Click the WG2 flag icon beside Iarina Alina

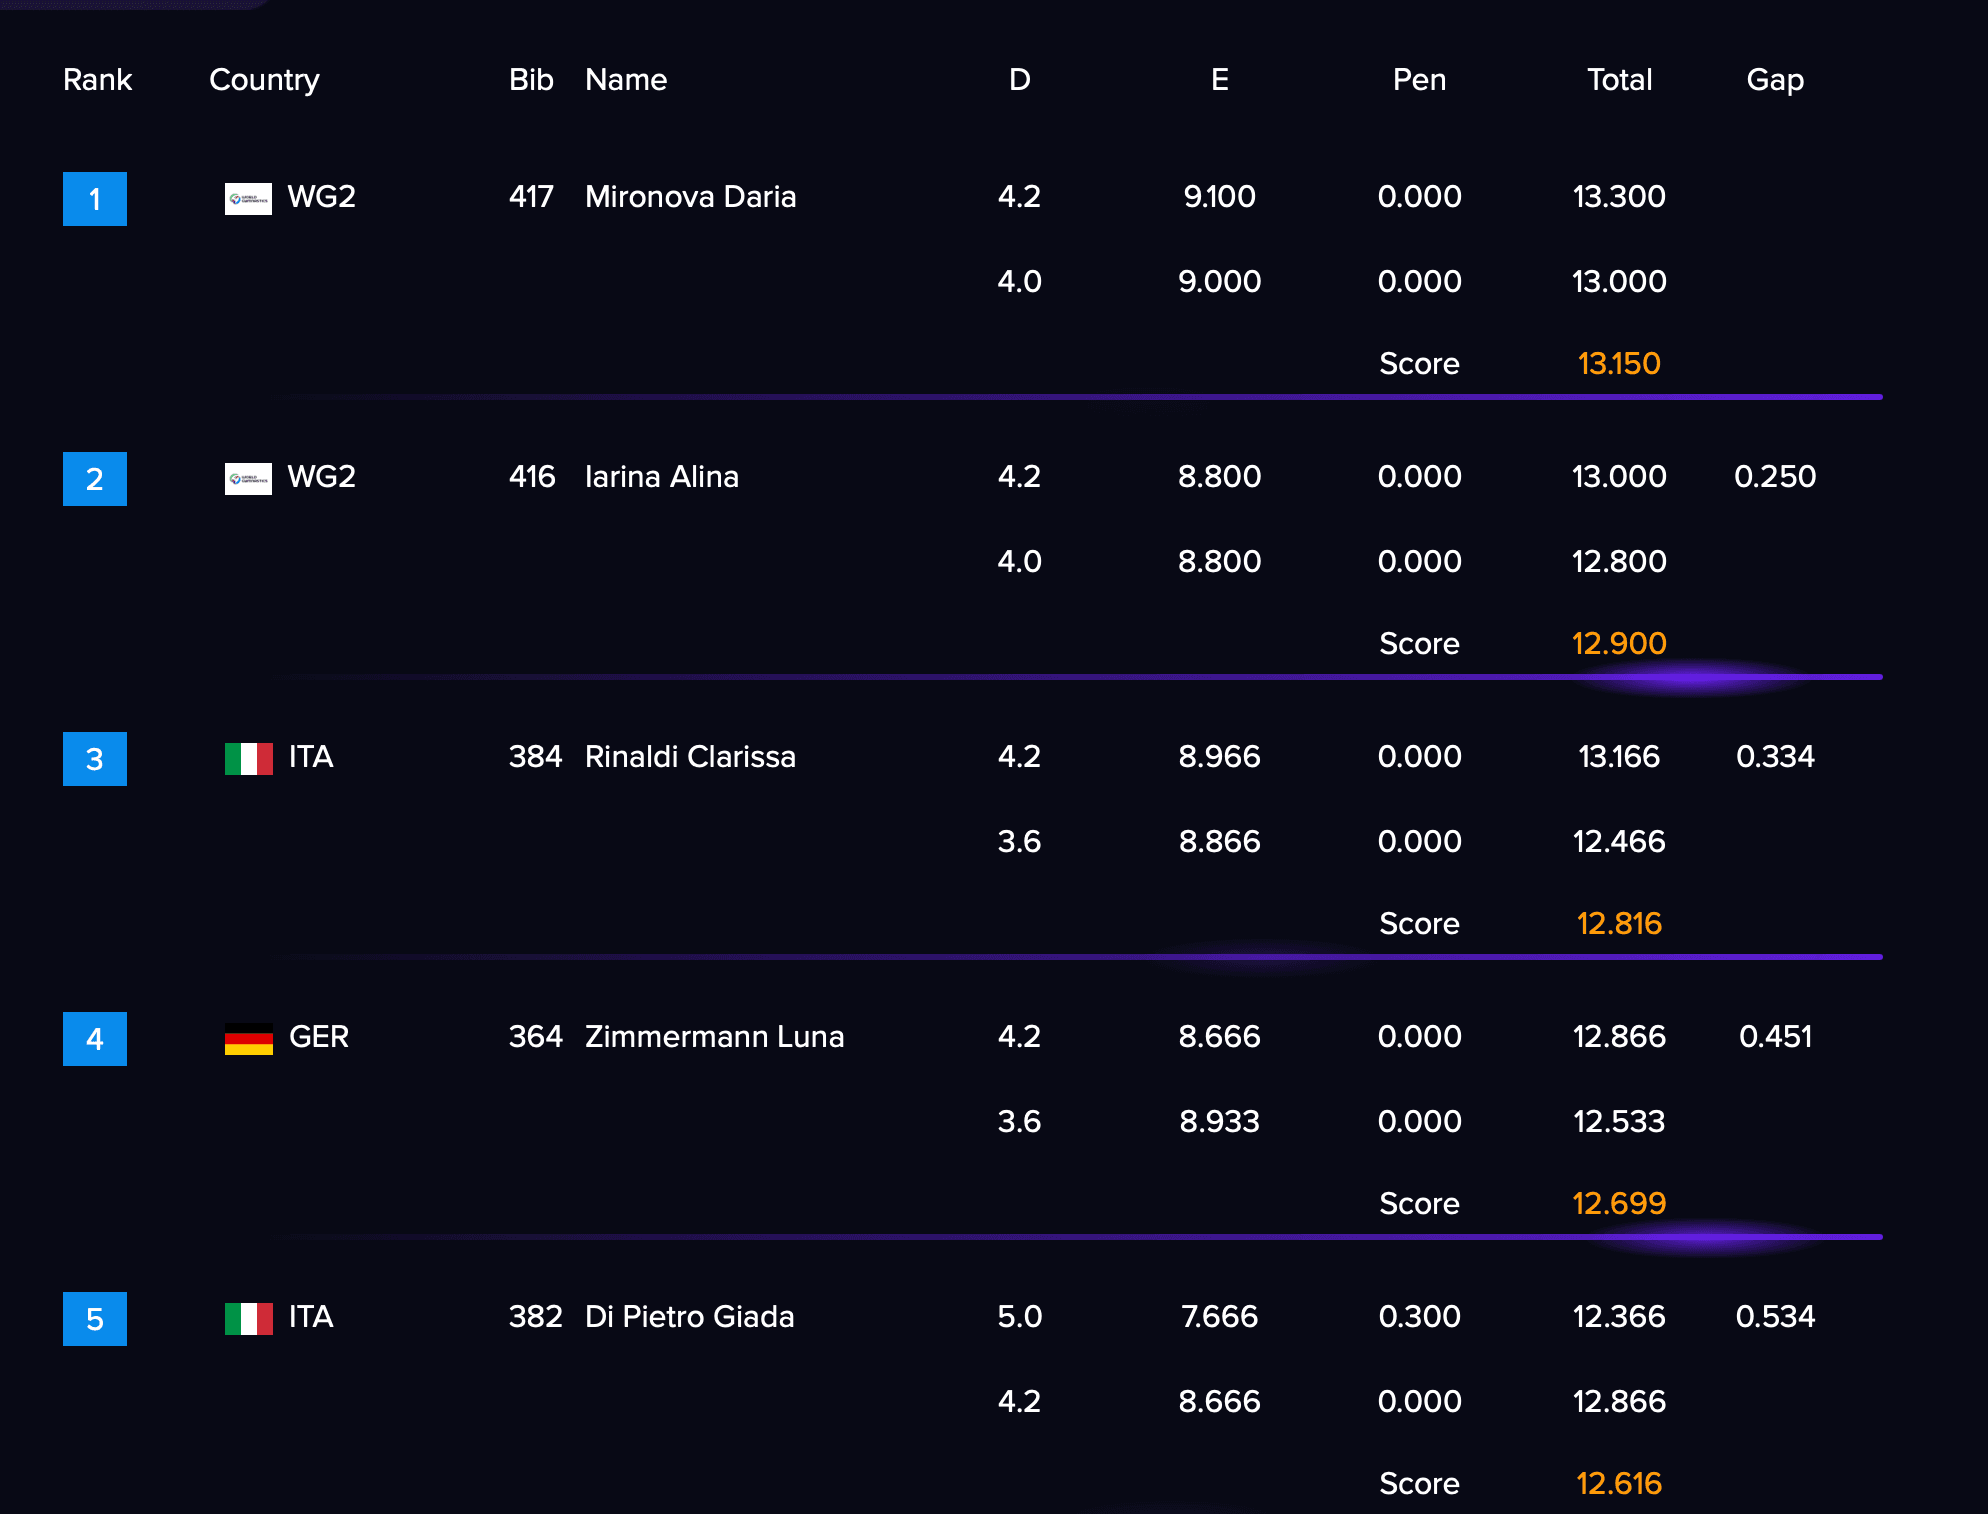point(248,479)
